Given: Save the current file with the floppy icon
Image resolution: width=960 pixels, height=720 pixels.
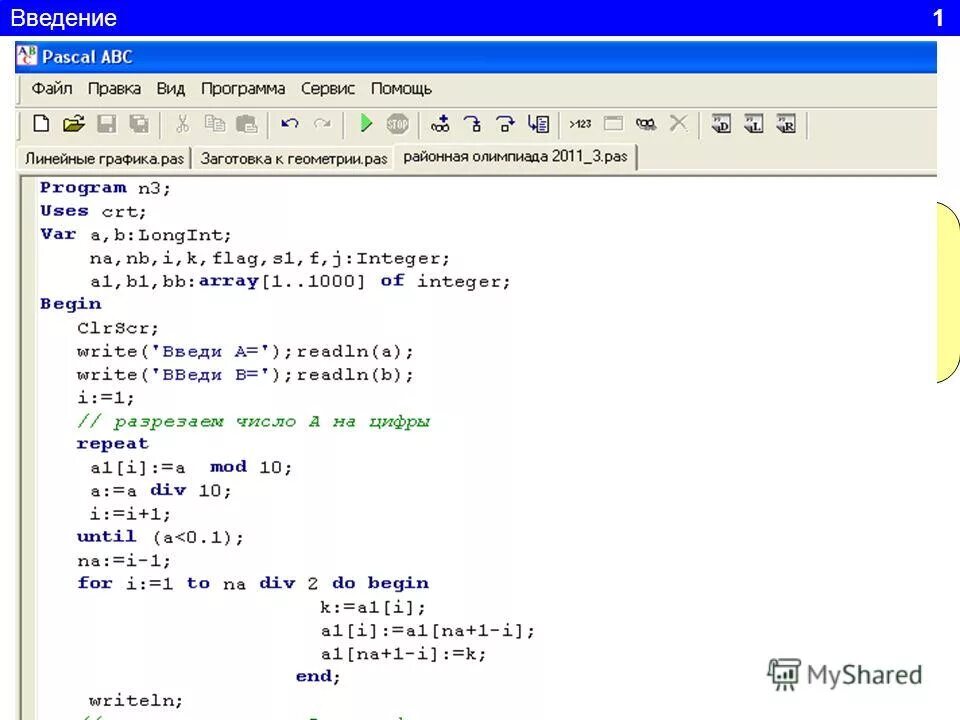Looking at the screenshot, I should point(107,124).
